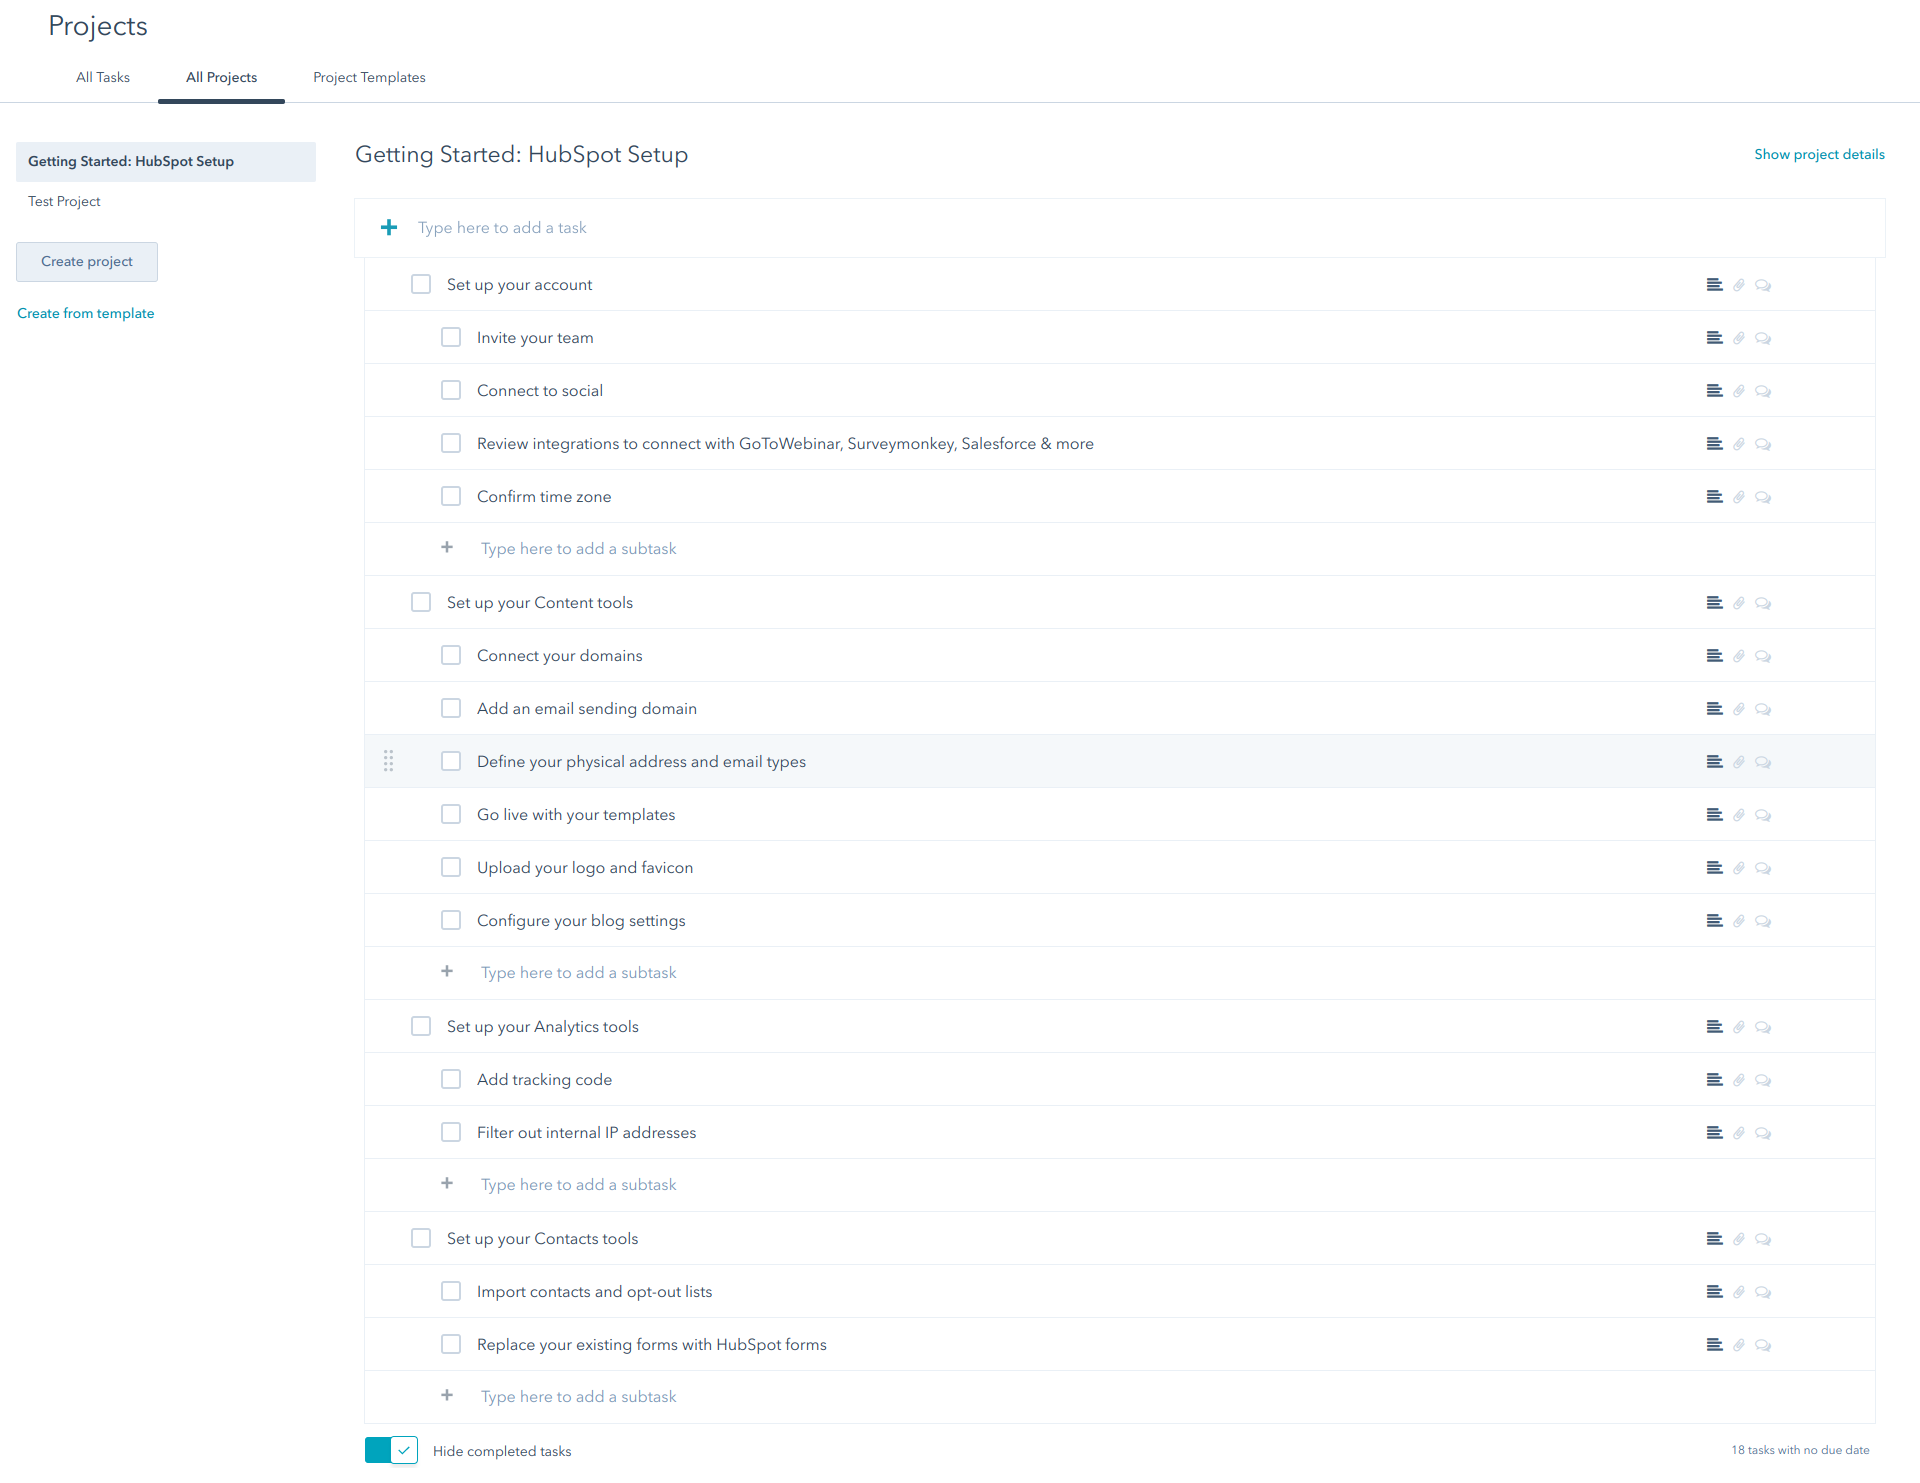Select Test Project in the sidebar
1920x1483 pixels.
(x=63, y=201)
